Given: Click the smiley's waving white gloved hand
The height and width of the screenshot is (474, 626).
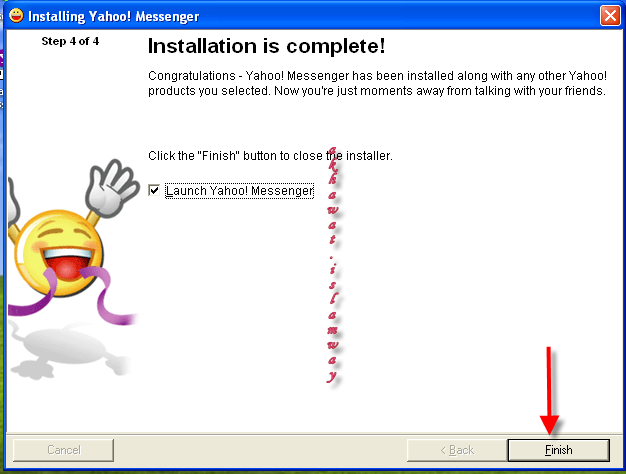Looking at the screenshot, I should click(113, 187).
